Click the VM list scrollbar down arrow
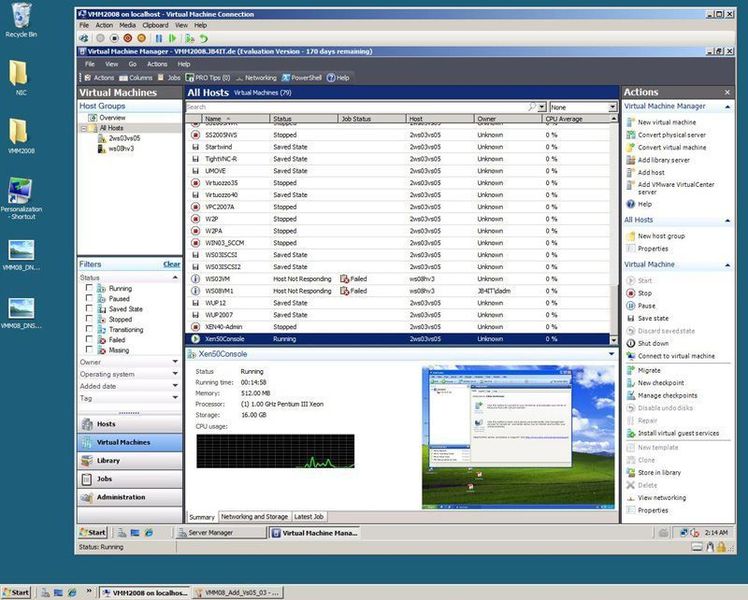The width and height of the screenshot is (748, 600). pyautogui.click(x=613, y=340)
